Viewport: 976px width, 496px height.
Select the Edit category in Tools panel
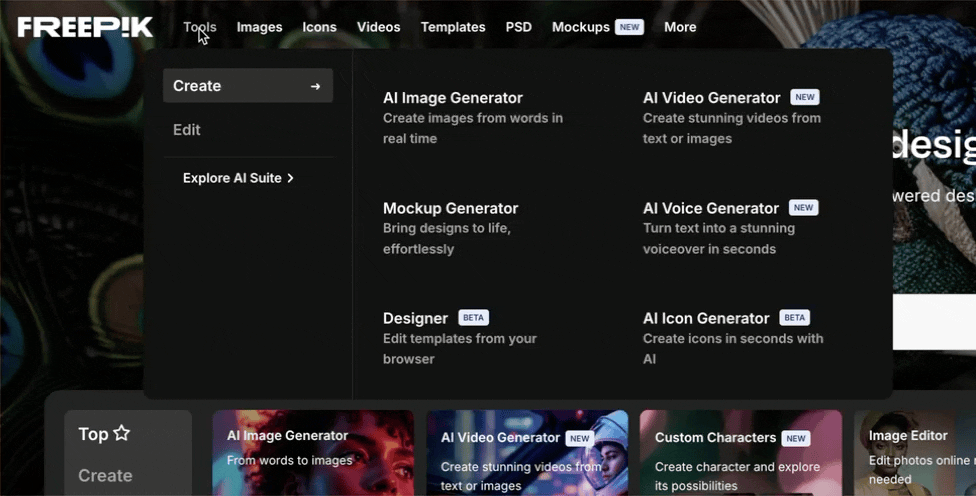pos(187,129)
